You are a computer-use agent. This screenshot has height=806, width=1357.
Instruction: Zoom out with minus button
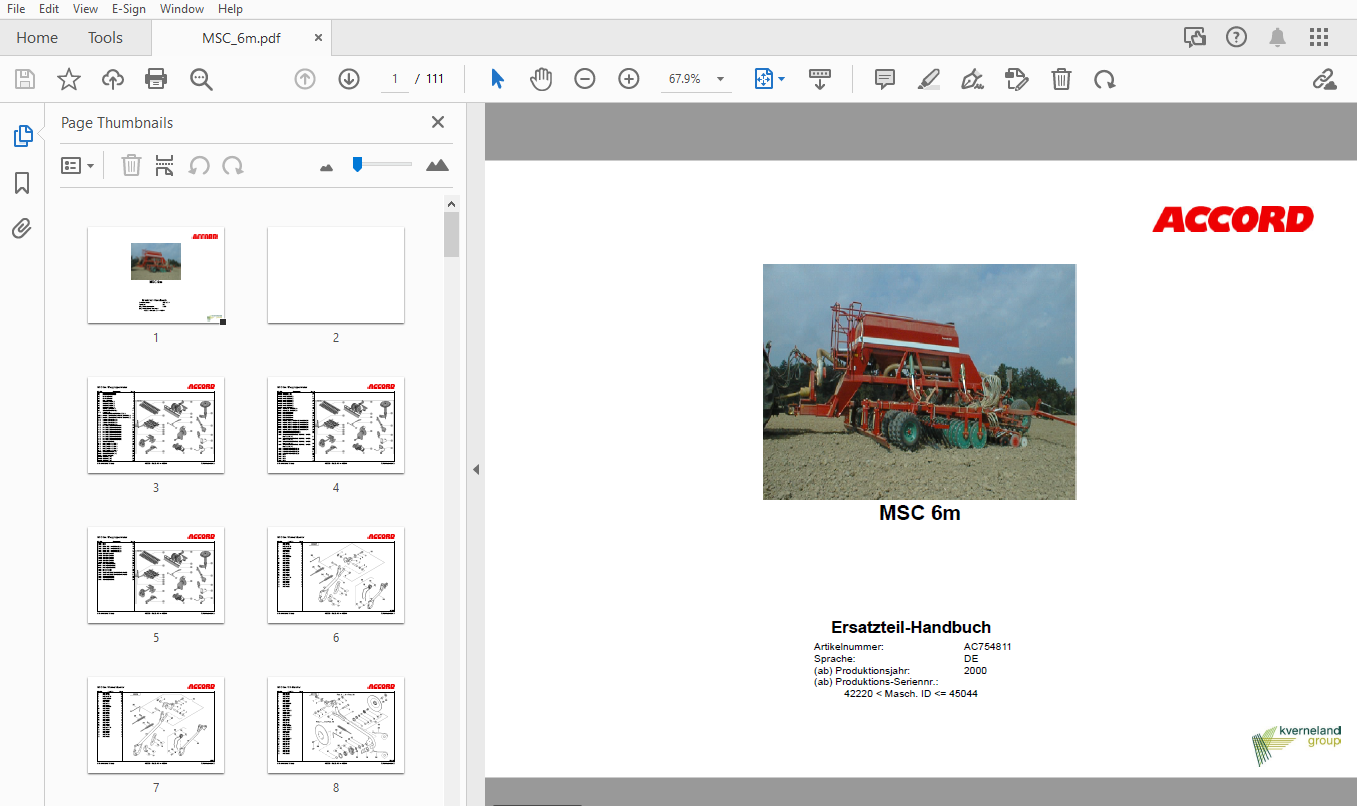585,79
